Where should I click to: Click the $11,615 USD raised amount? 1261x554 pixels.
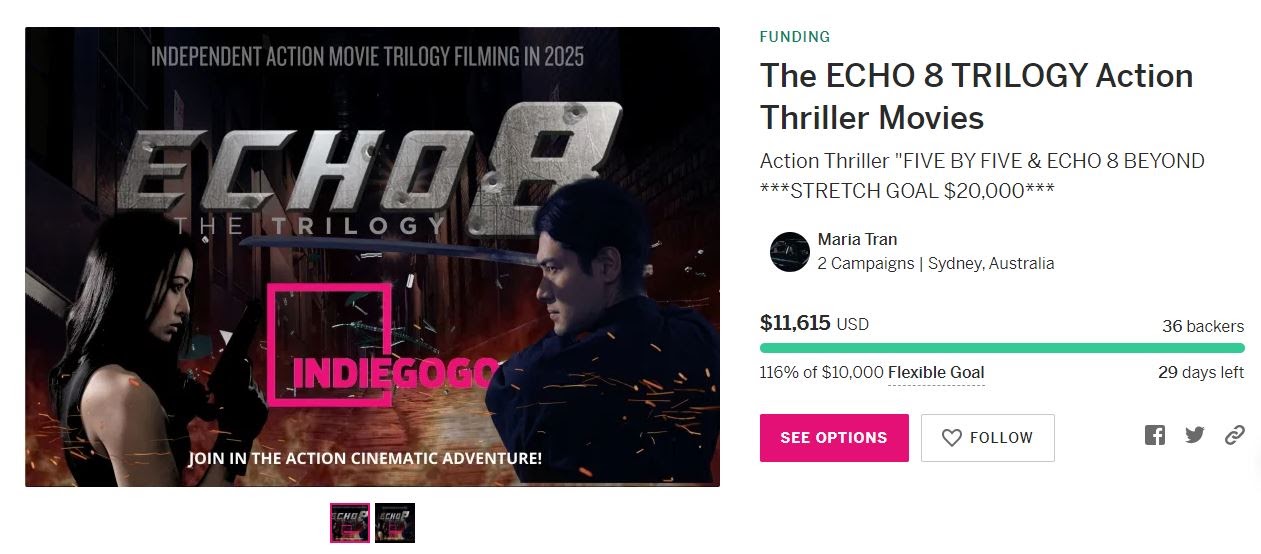[814, 323]
